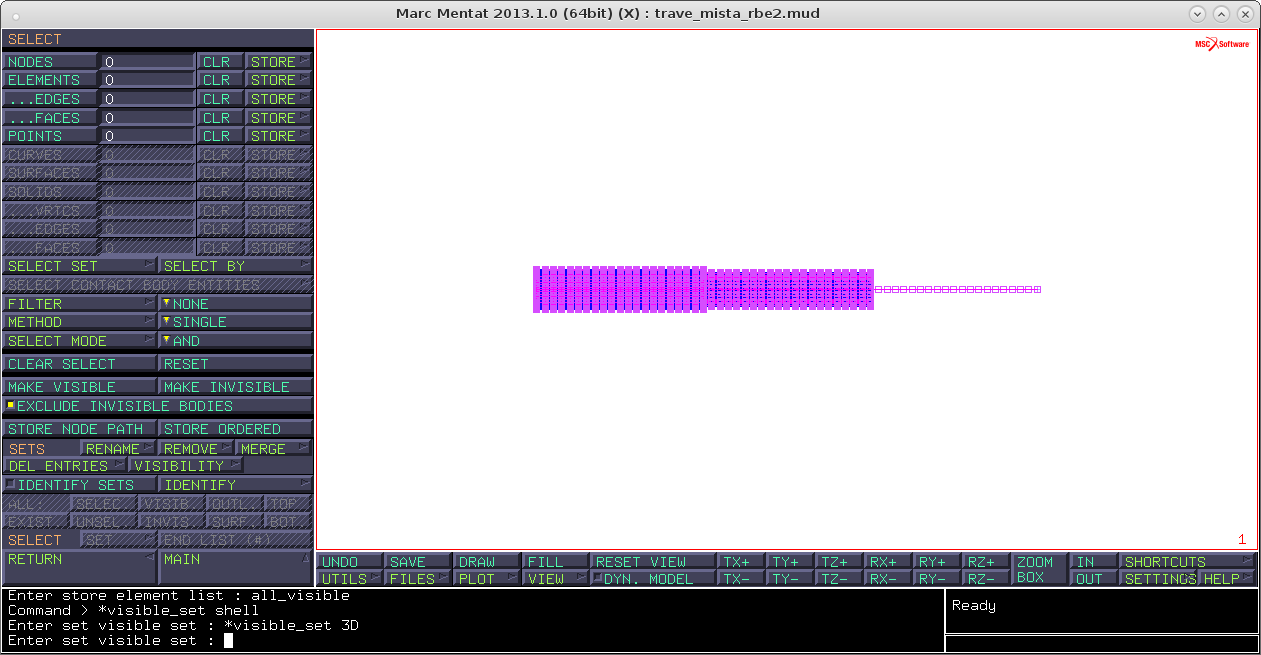
Task: Translate view with TZ+
Action: point(840,562)
